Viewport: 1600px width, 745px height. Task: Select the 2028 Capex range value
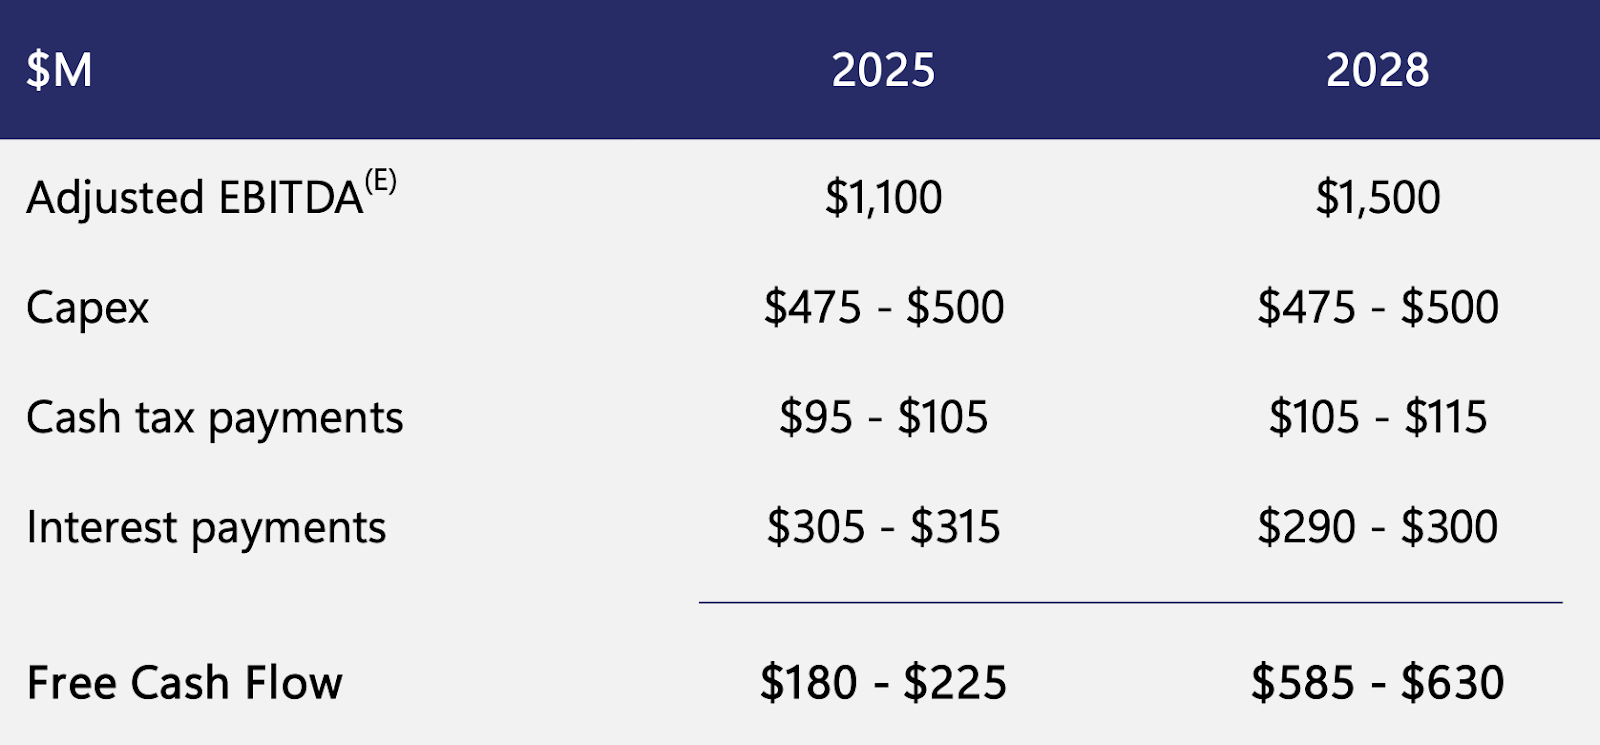(1377, 307)
